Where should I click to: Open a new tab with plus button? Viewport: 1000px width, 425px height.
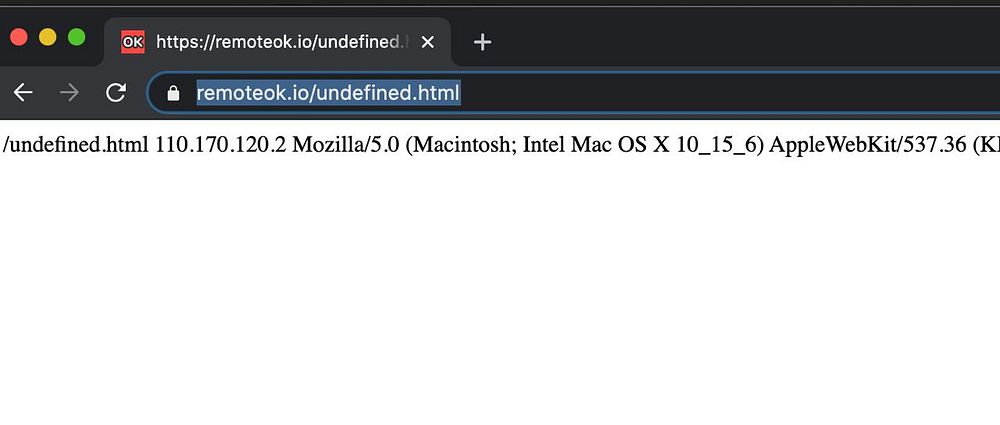pyautogui.click(x=482, y=42)
